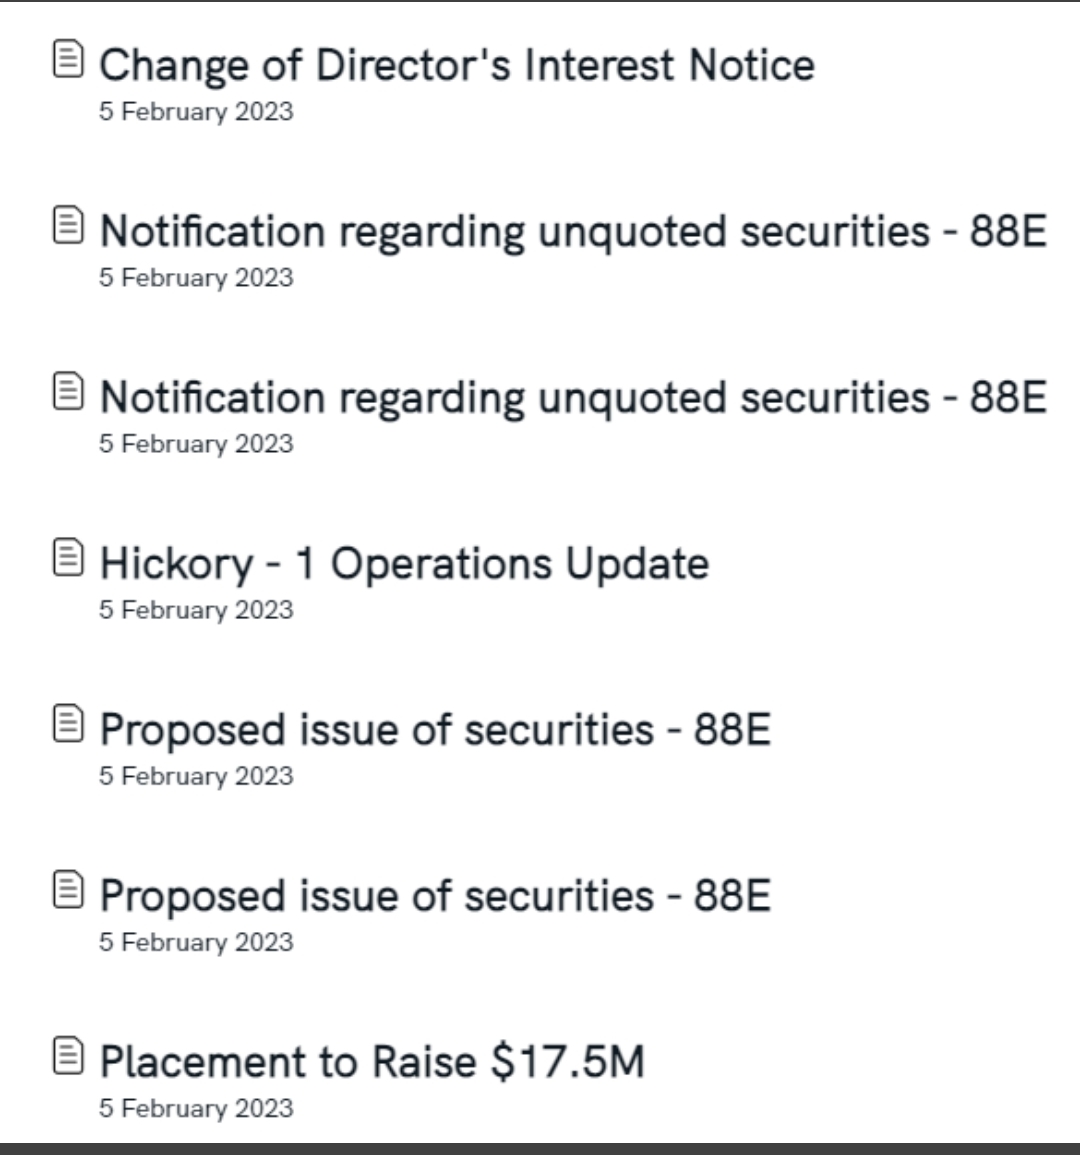Click document icon beside Change of Director's Interest Notice
This screenshot has width=1080, height=1155.
(66, 60)
